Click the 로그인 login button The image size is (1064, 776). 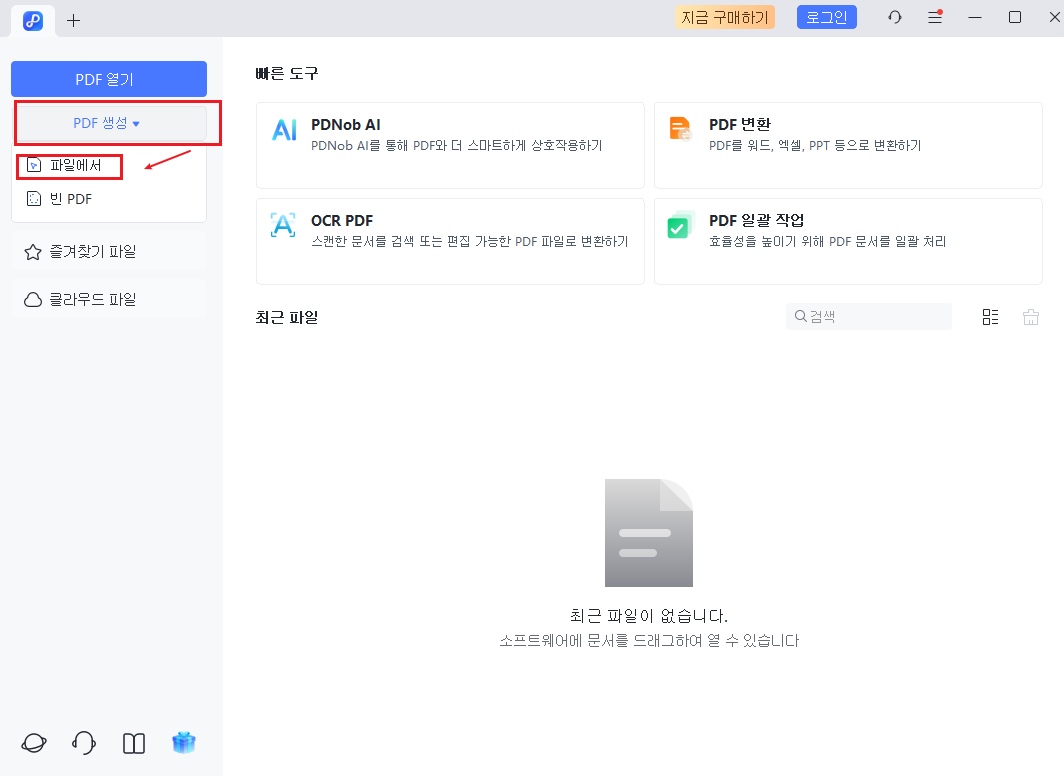click(x=826, y=17)
